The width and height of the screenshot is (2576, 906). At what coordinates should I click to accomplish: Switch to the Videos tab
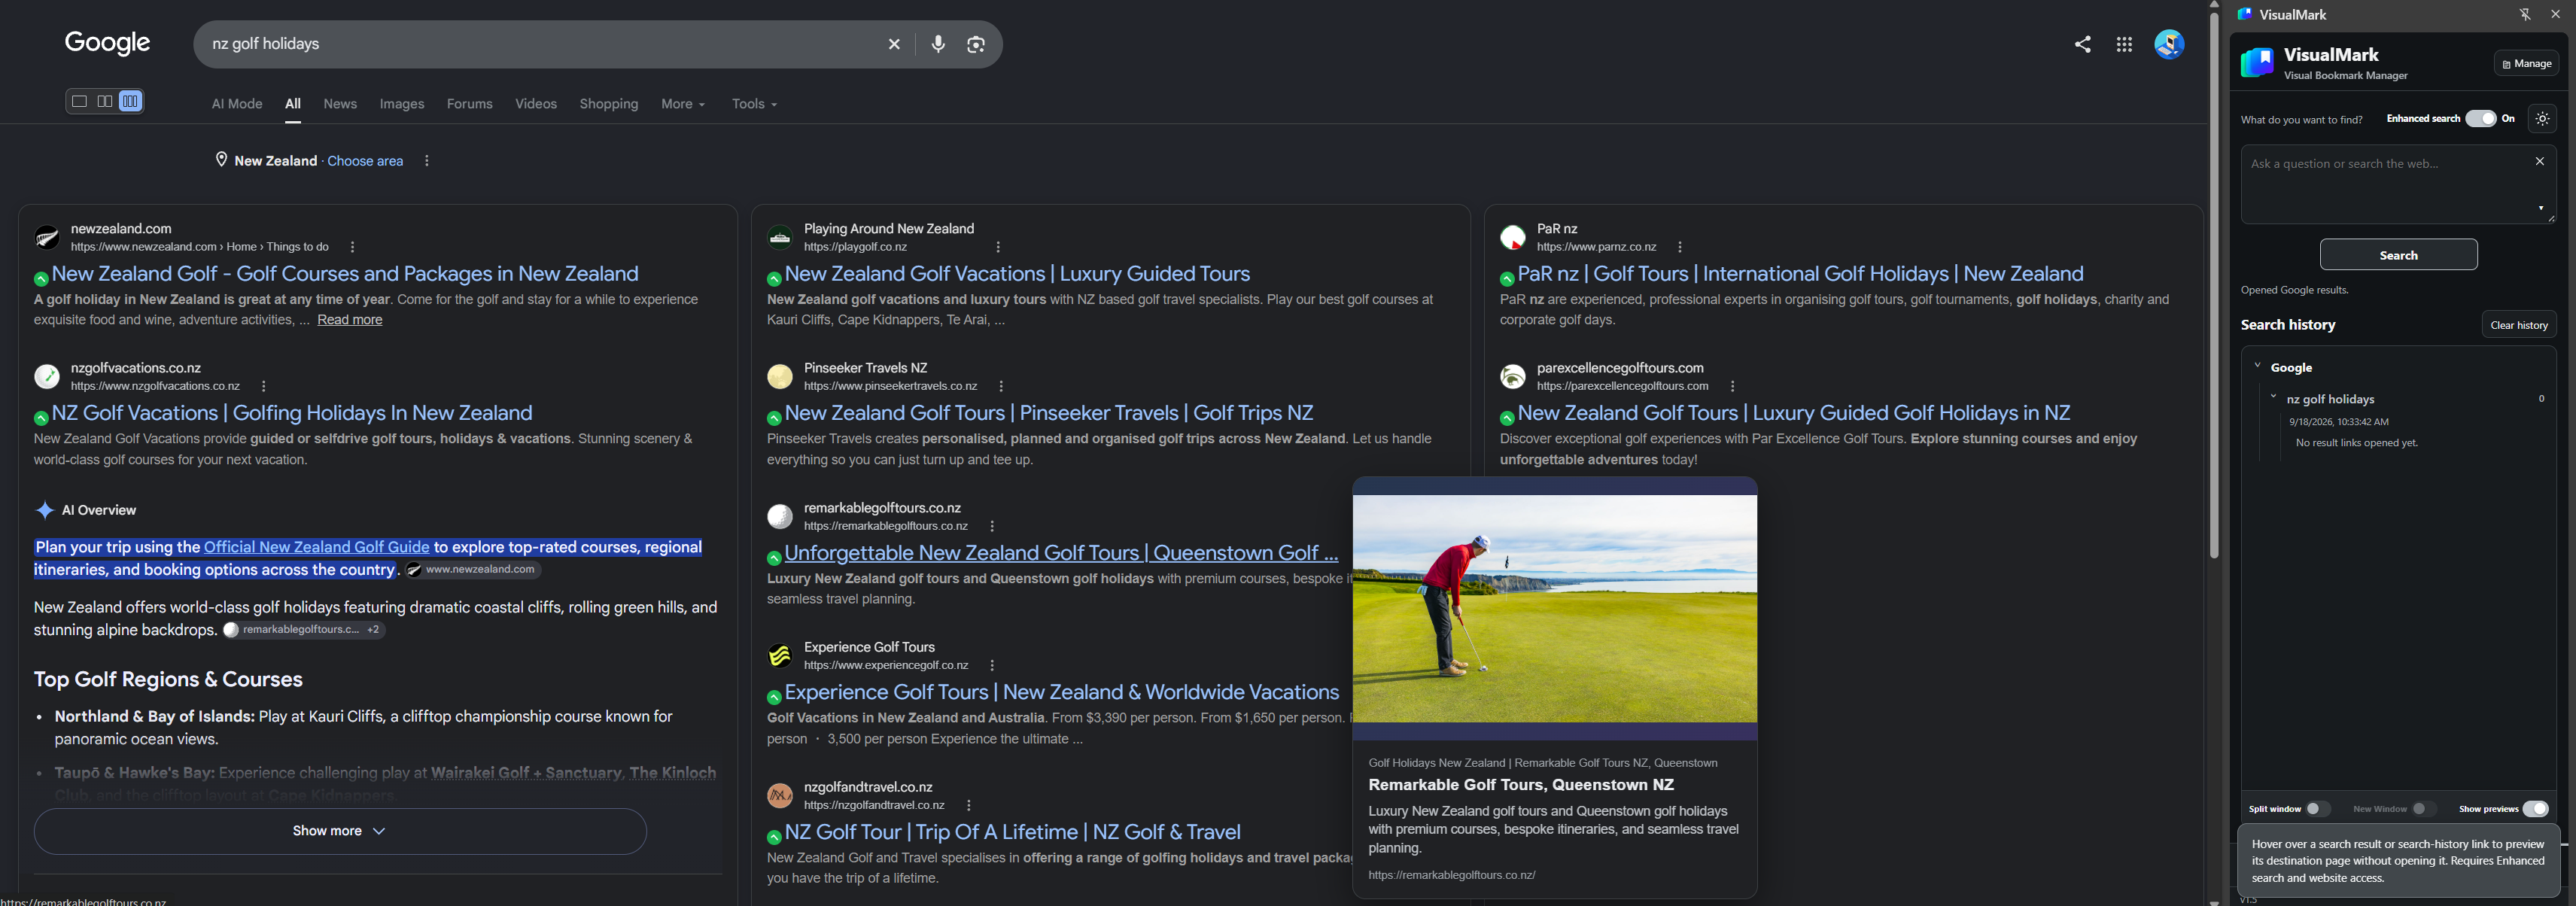point(536,104)
